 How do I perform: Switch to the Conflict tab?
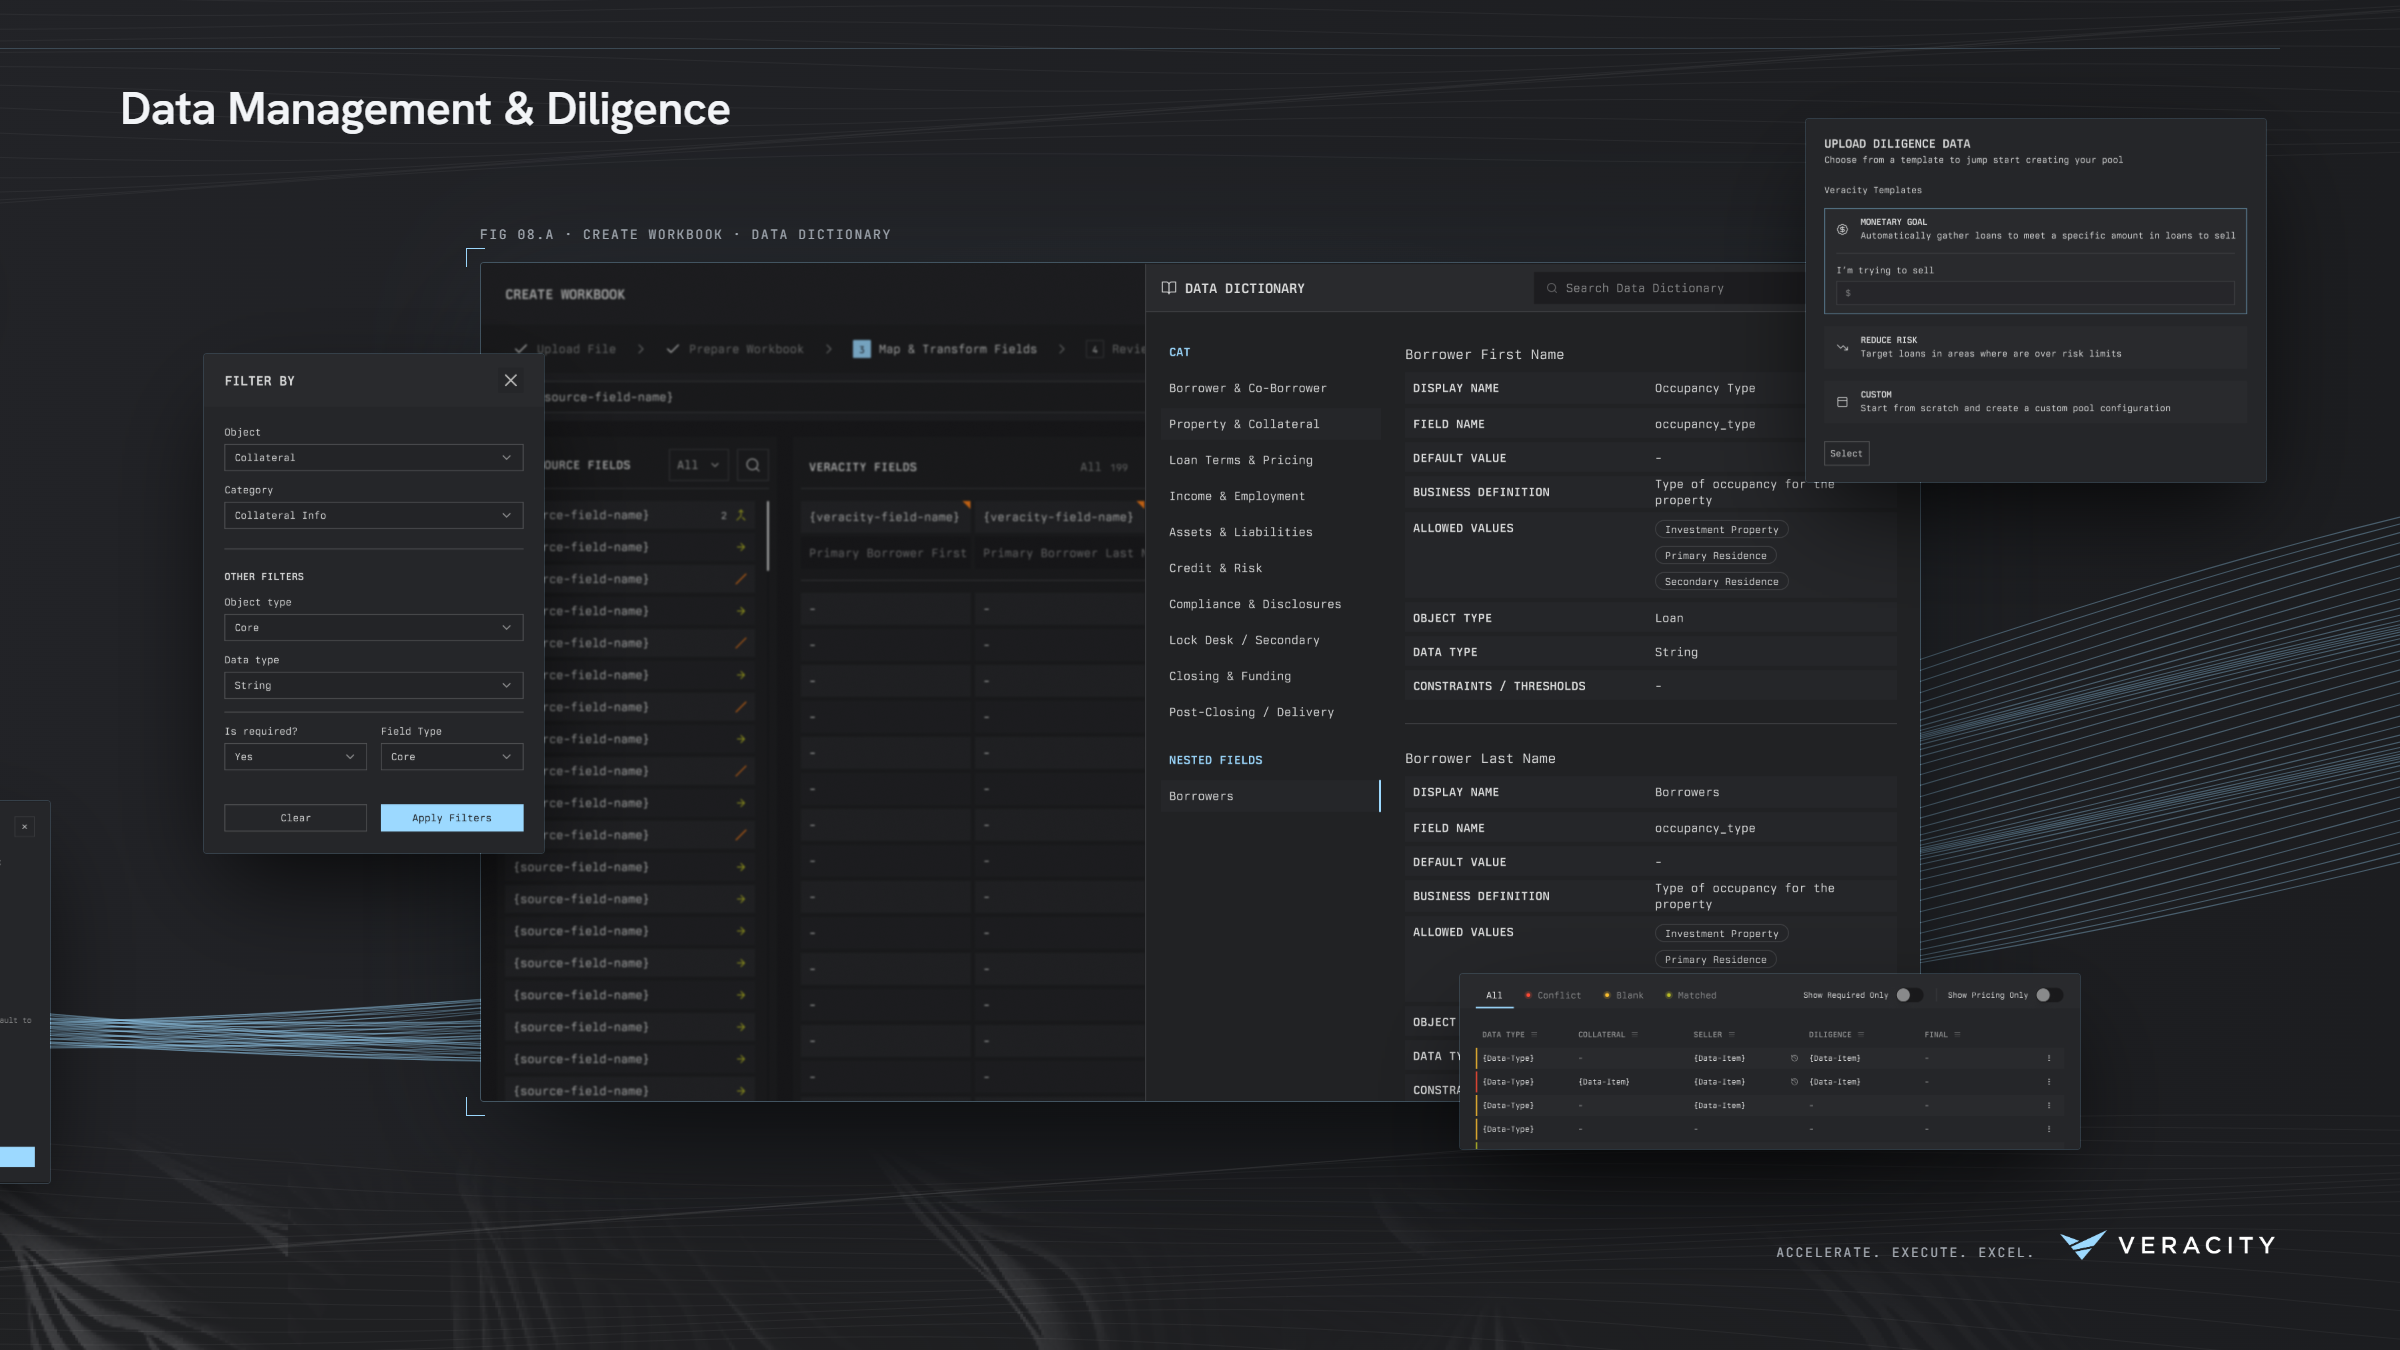coord(1553,995)
